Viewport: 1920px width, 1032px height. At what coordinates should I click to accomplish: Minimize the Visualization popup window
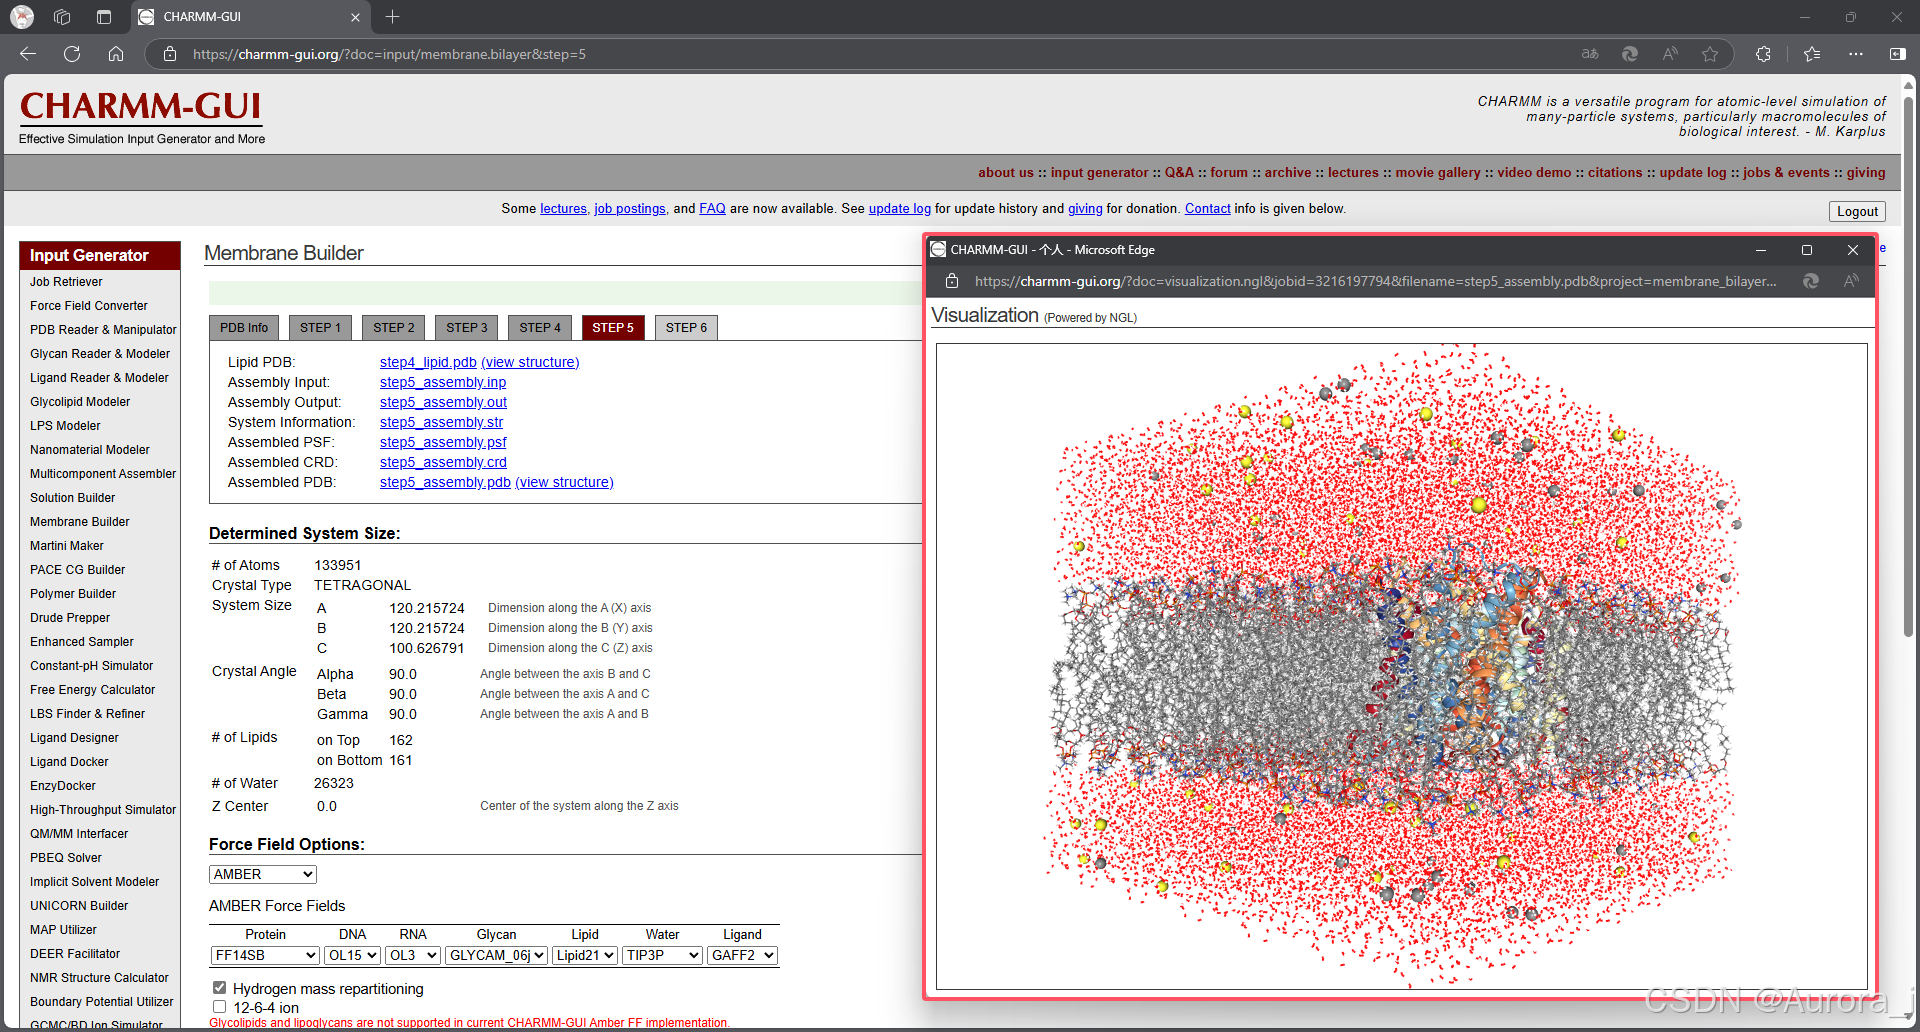click(x=1761, y=250)
